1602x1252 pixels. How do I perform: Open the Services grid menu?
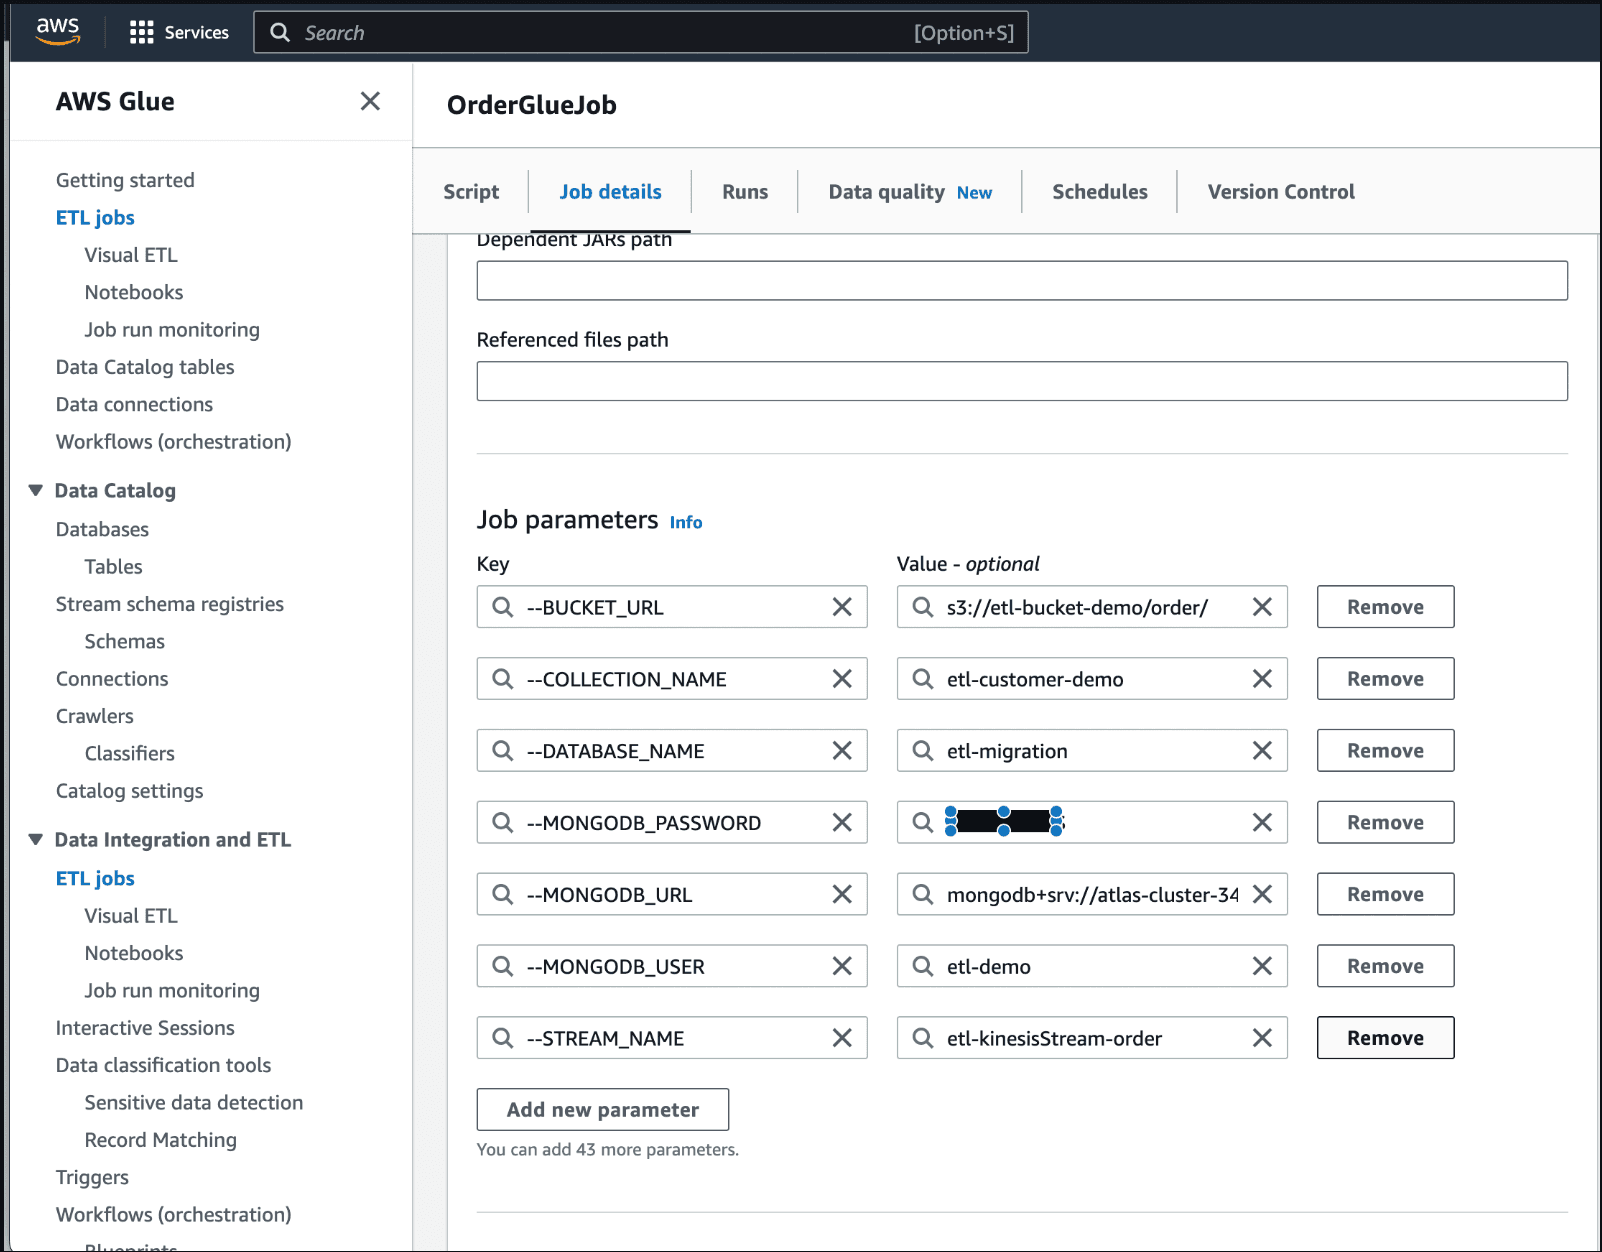tap(179, 32)
